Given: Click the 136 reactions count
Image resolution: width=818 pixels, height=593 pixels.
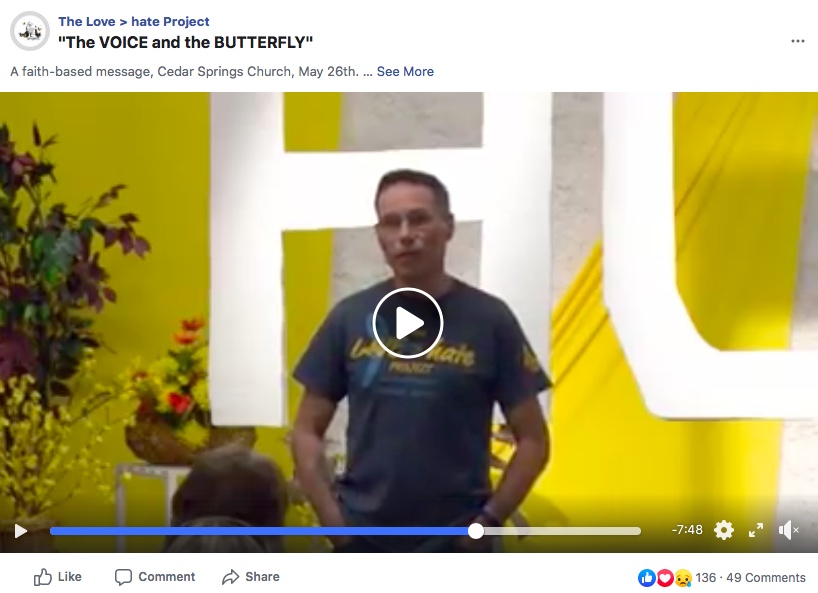Looking at the screenshot, I should coord(705,578).
